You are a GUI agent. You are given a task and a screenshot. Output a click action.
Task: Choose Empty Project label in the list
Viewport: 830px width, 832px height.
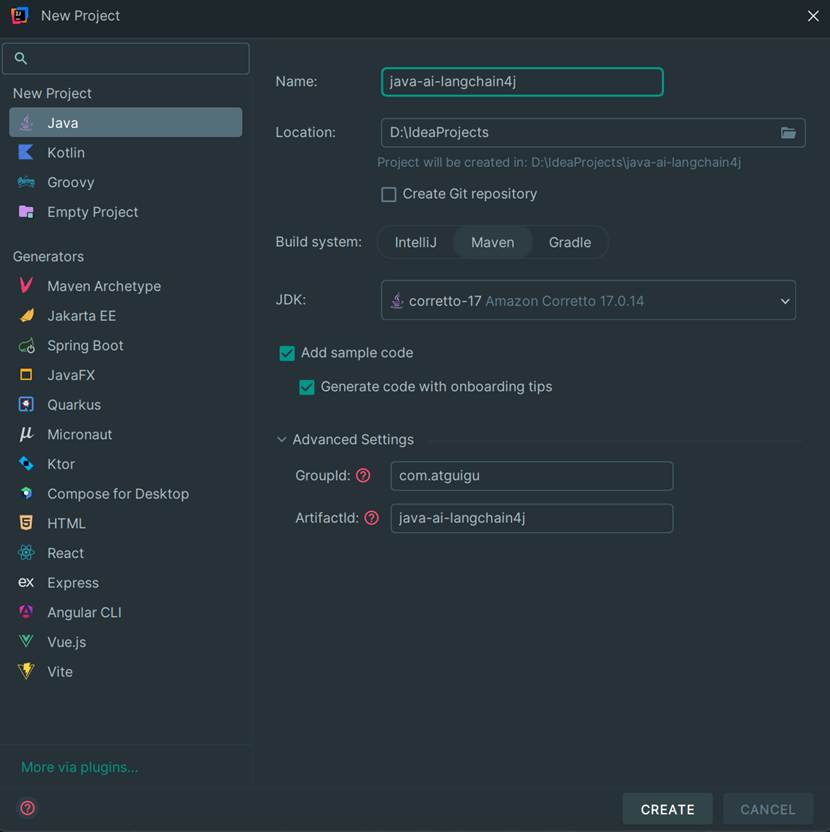93,212
